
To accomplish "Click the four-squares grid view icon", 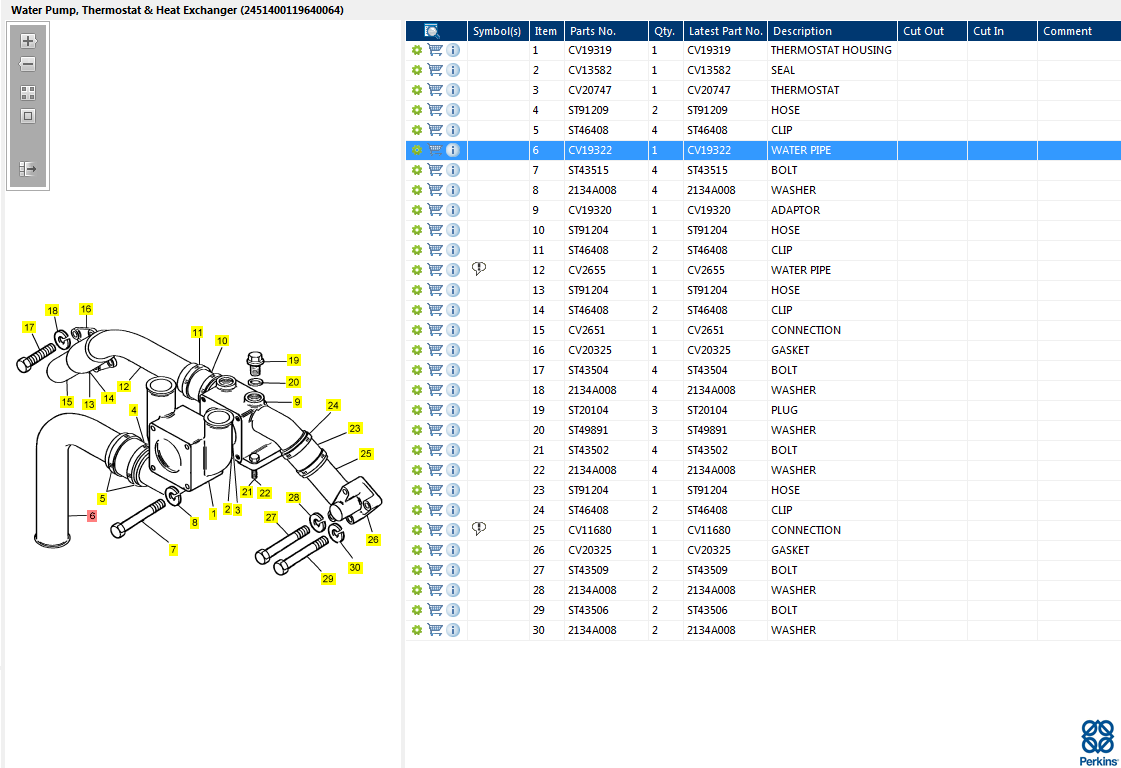I will [x=28, y=93].
